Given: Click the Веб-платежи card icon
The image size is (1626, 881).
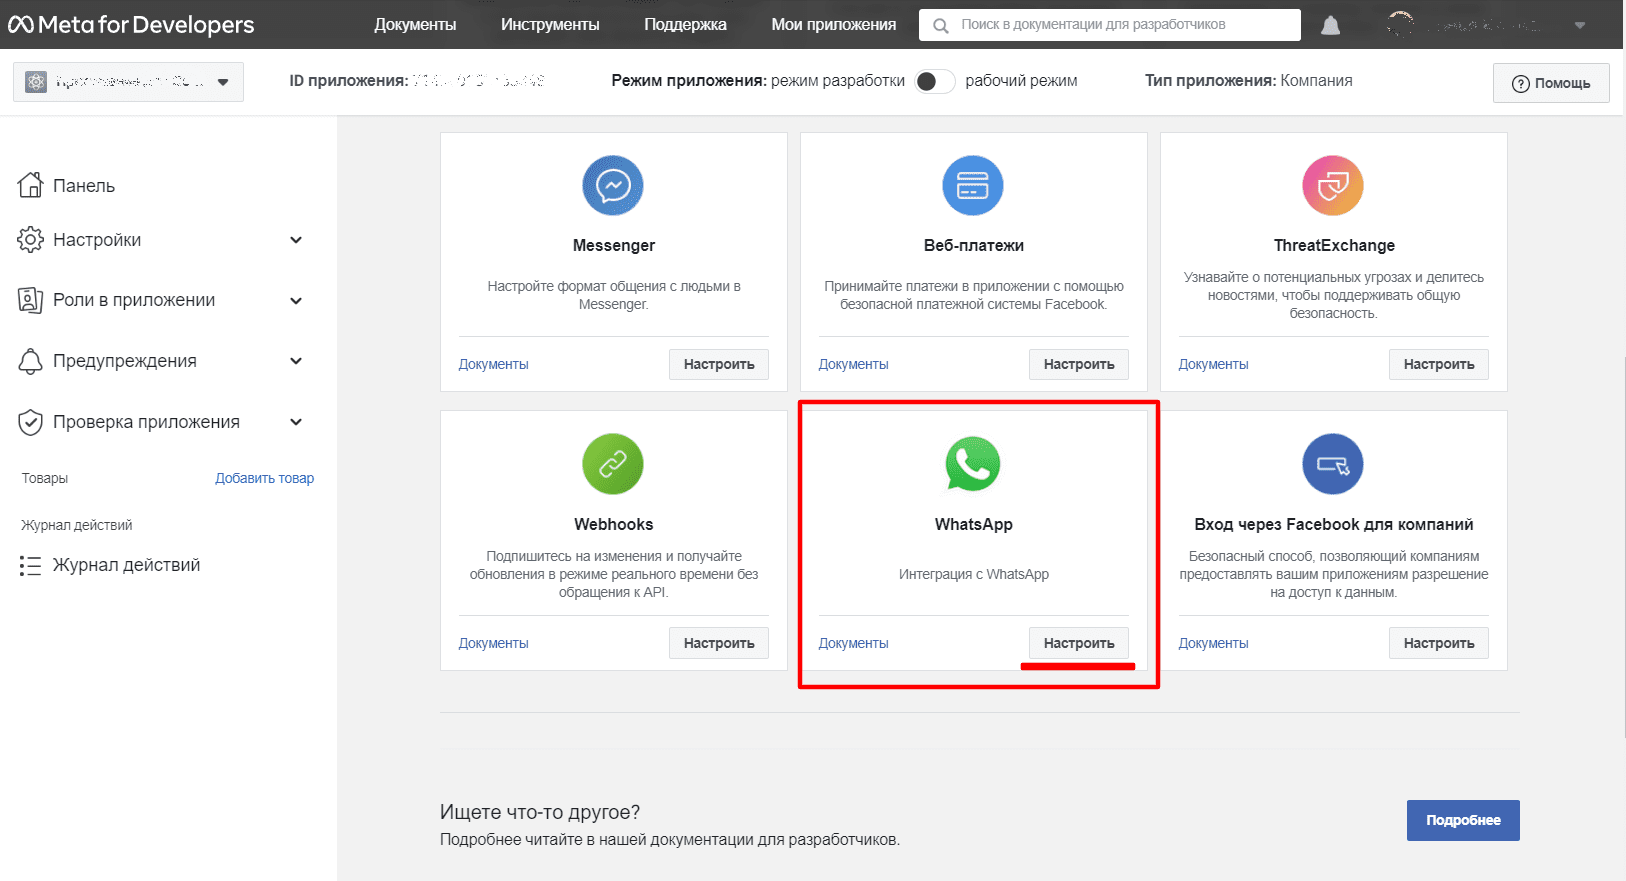Looking at the screenshot, I should (973, 186).
